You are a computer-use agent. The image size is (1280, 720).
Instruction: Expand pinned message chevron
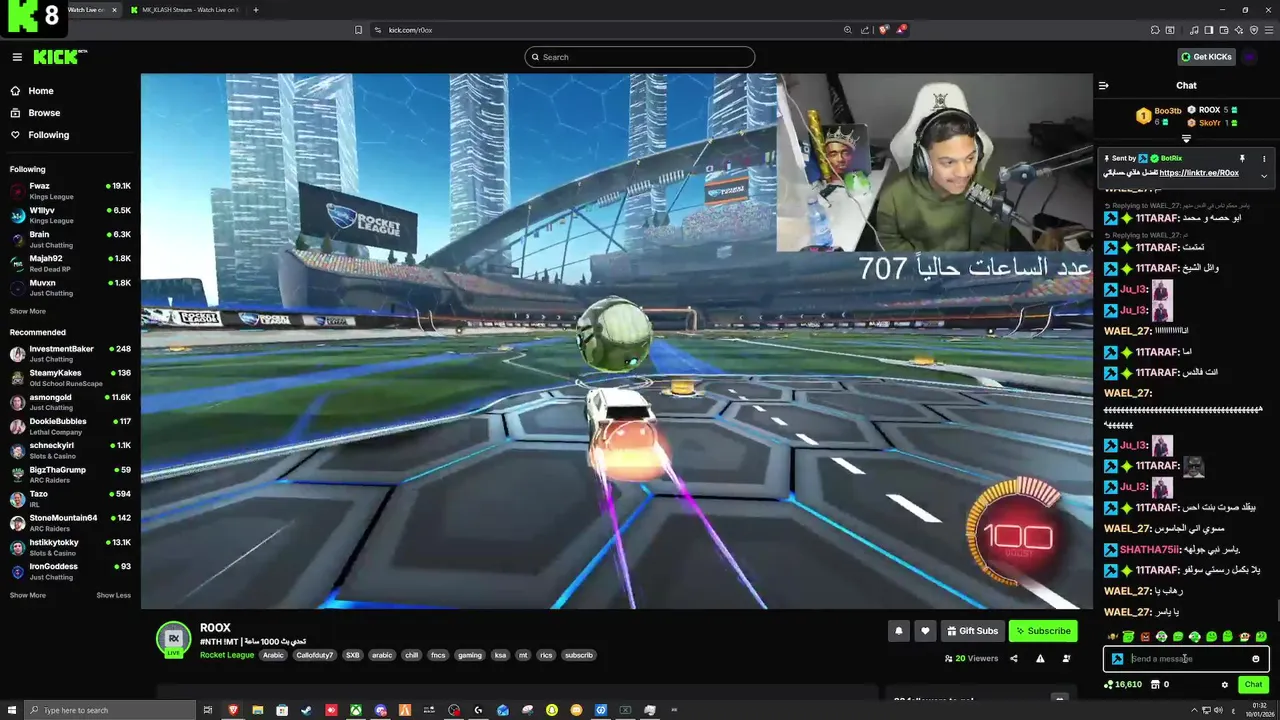point(1263,176)
